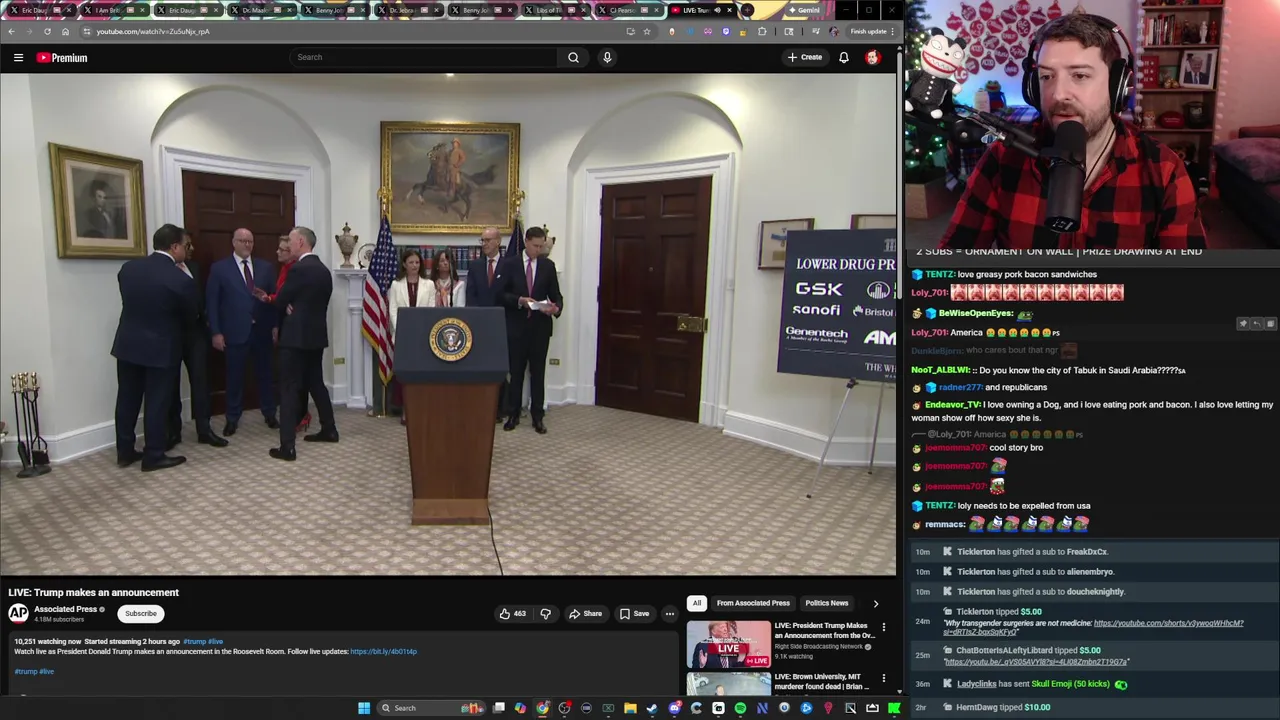Open the YouTube account avatar menu
This screenshot has width=1280, height=720.
[872, 57]
